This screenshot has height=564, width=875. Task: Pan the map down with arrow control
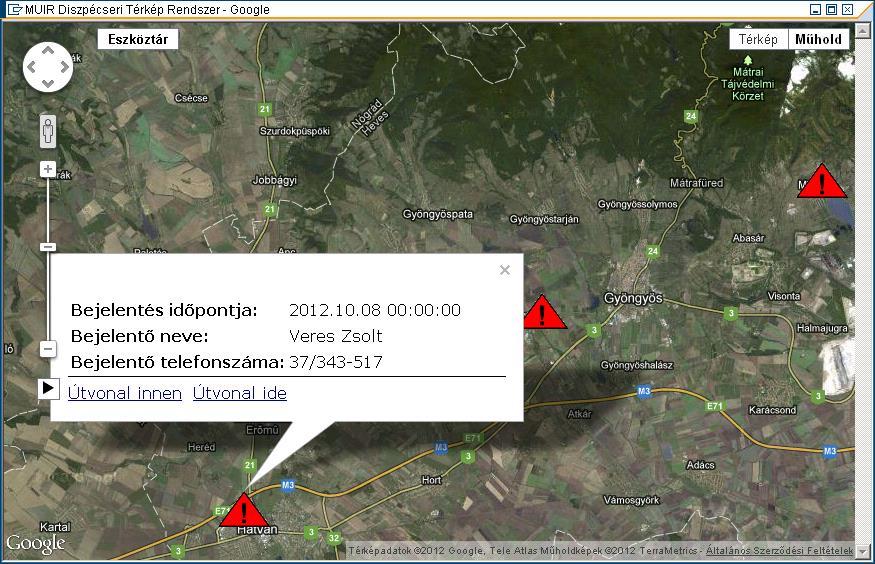(x=48, y=84)
